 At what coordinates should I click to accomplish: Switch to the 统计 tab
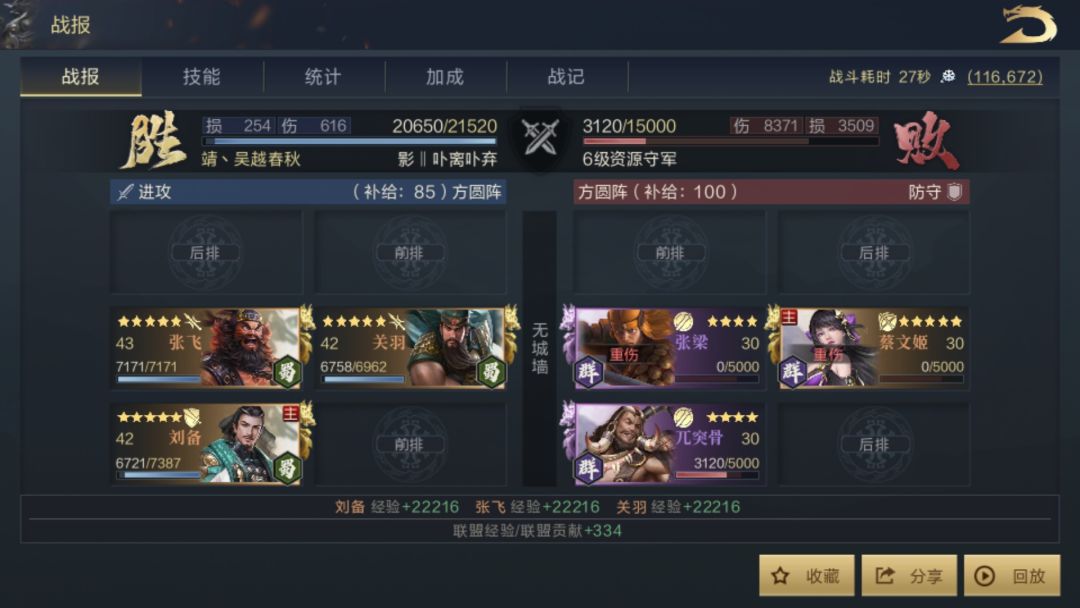click(323, 76)
